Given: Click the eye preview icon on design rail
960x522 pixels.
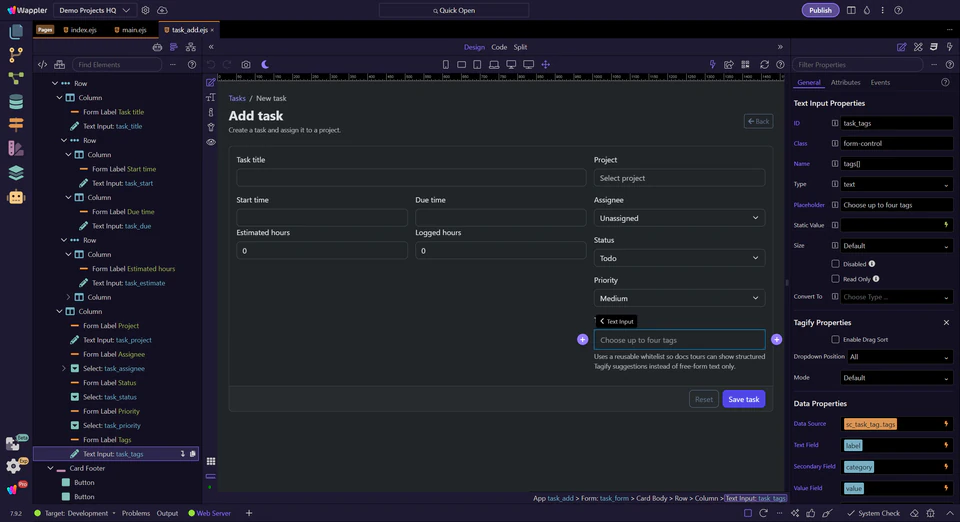Looking at the screenshot, I should [x=211, y=142].
